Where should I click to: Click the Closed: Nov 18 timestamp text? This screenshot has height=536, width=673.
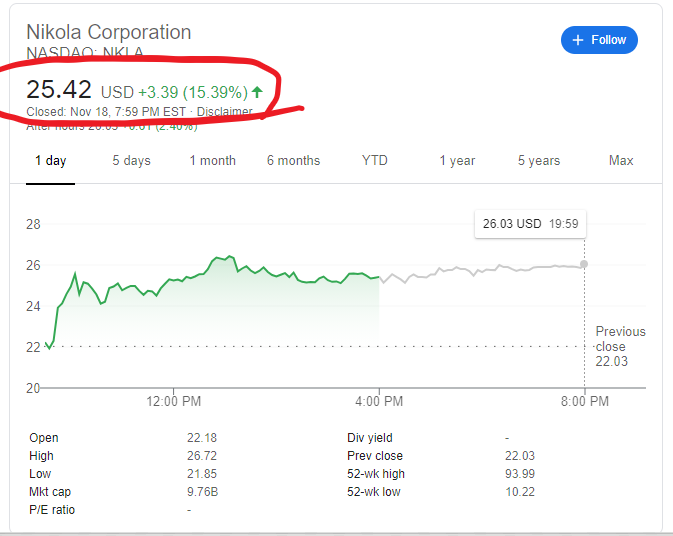(x=106, y=112)
